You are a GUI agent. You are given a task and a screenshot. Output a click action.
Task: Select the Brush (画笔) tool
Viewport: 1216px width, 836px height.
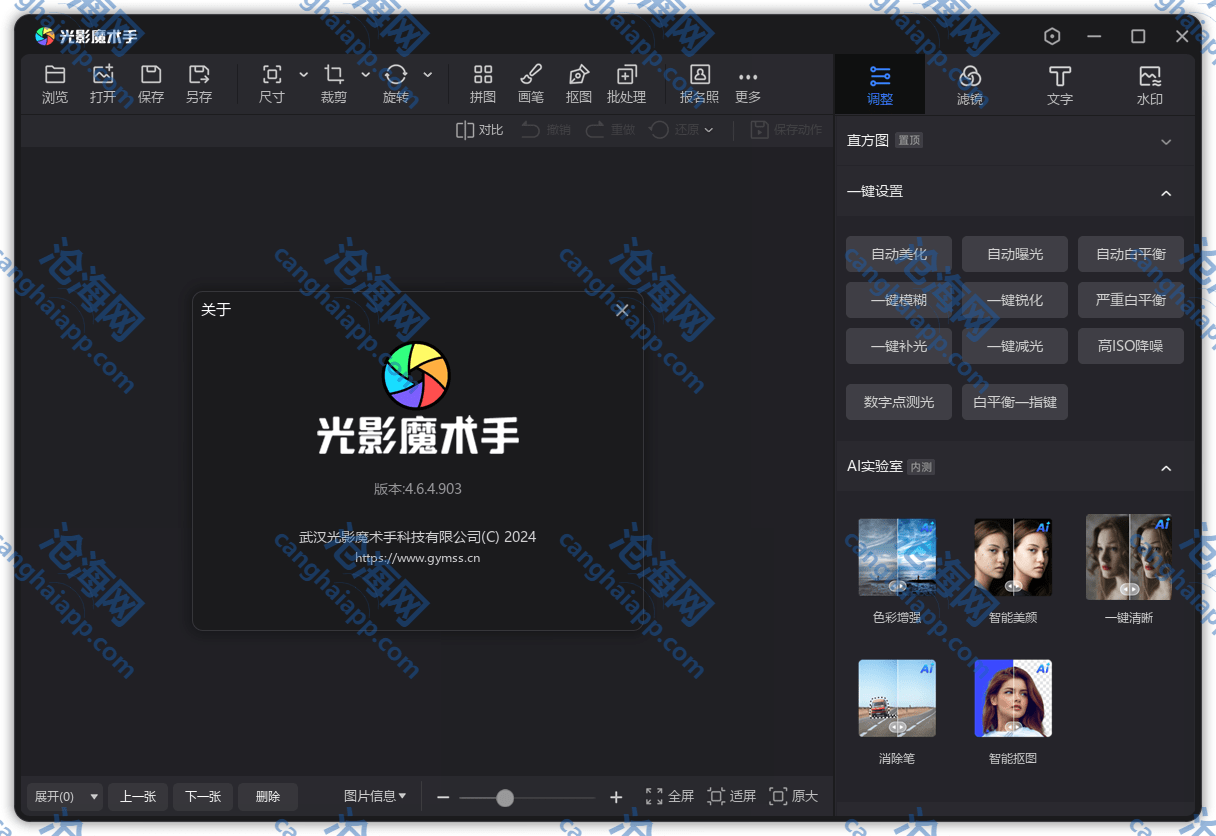tap(531, 75)
